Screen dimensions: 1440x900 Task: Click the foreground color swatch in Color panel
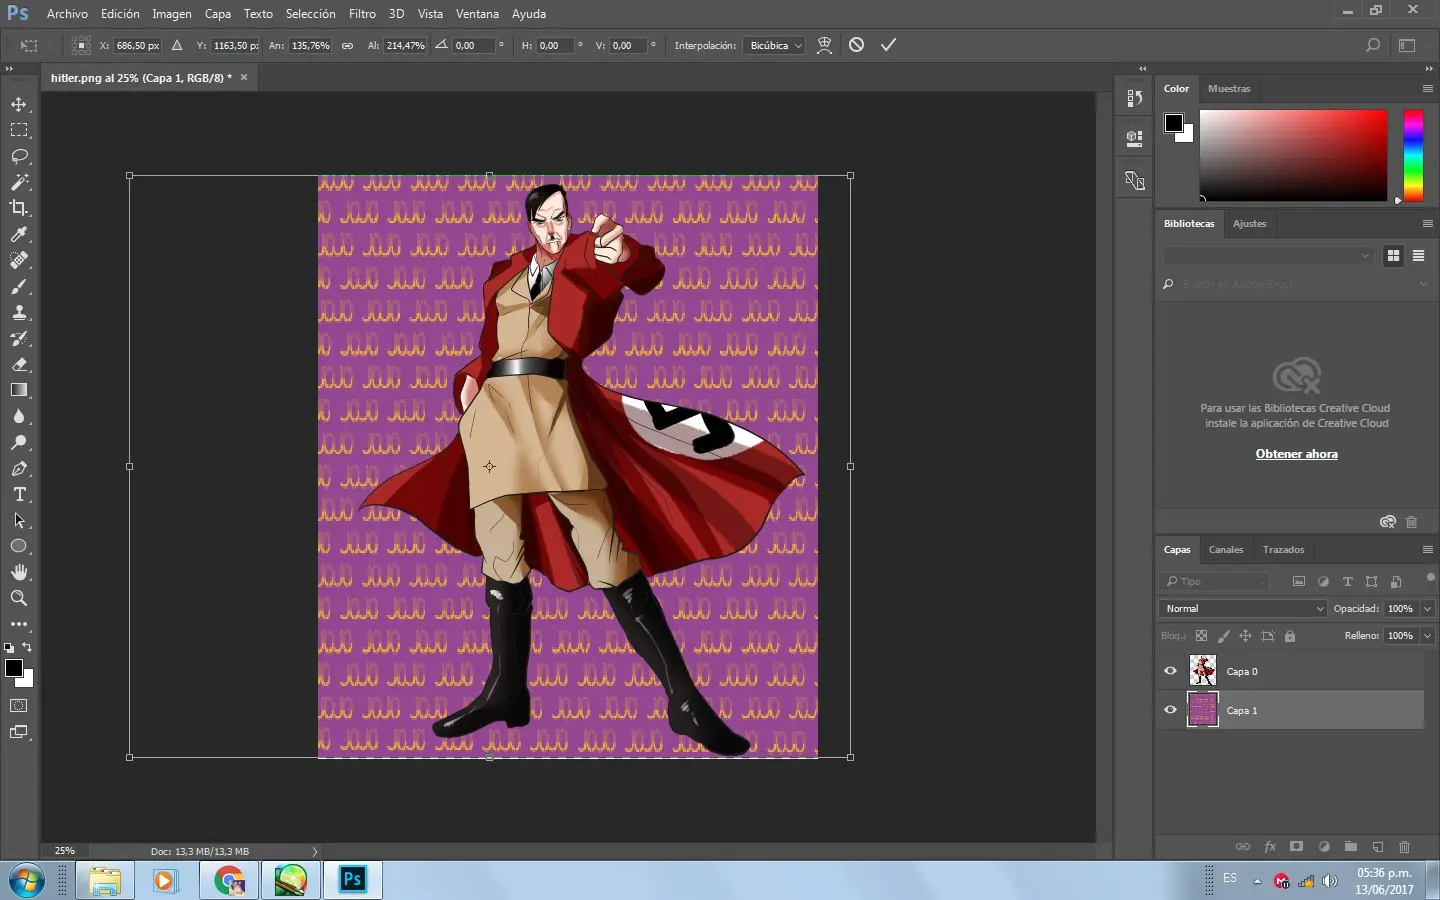(x=1174, y=123)
